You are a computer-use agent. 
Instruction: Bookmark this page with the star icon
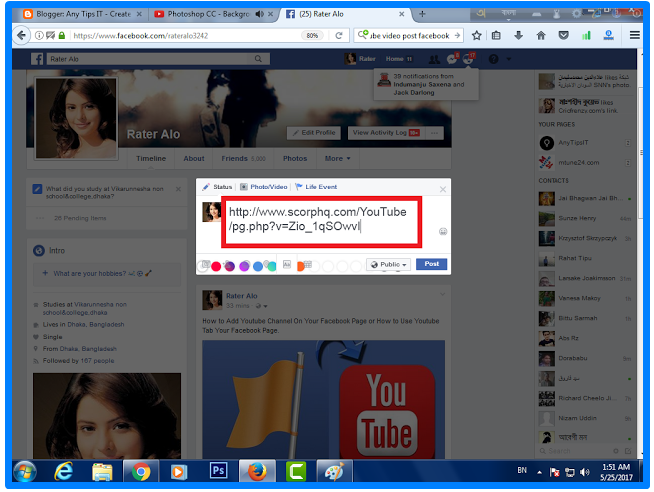pos(476,35)
